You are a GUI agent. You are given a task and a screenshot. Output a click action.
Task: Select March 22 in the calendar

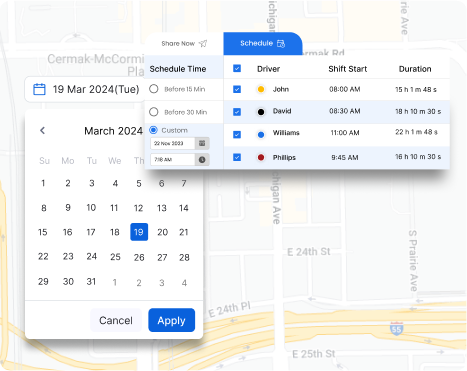click(x=43, y=257)
